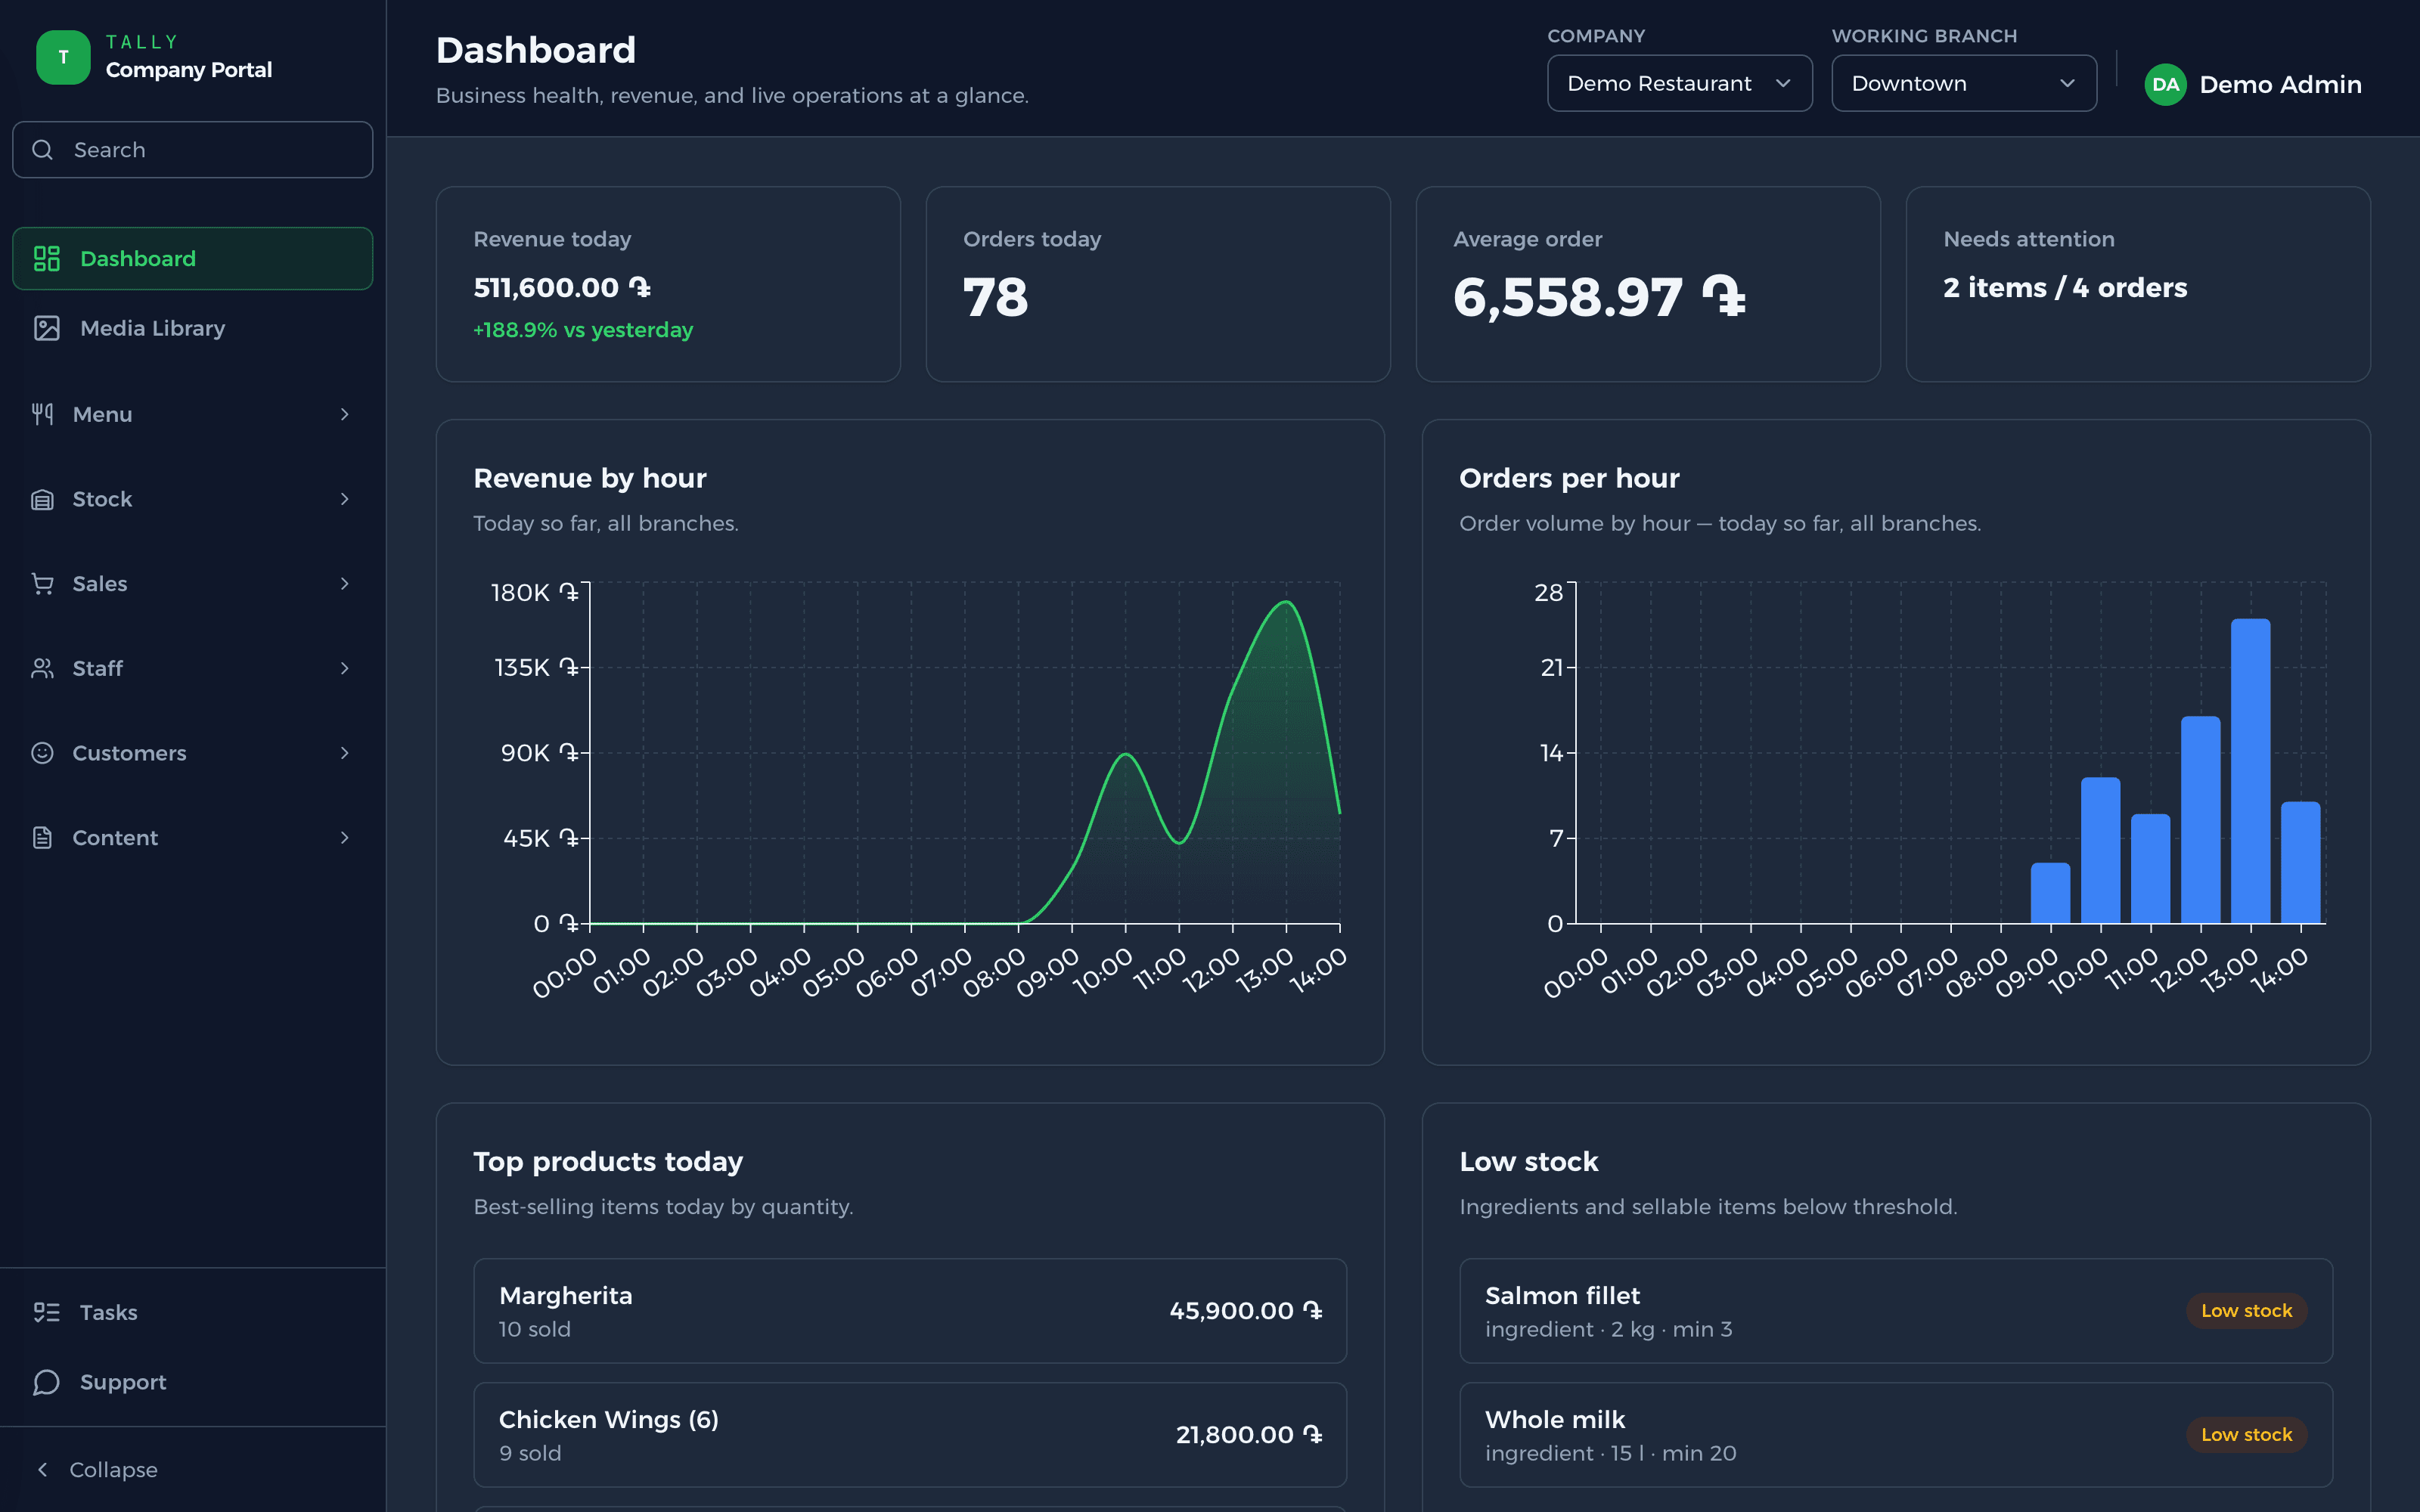Open the Company dropdown showing Demo Restaurant
2420x1512 pixels.
1679,83
